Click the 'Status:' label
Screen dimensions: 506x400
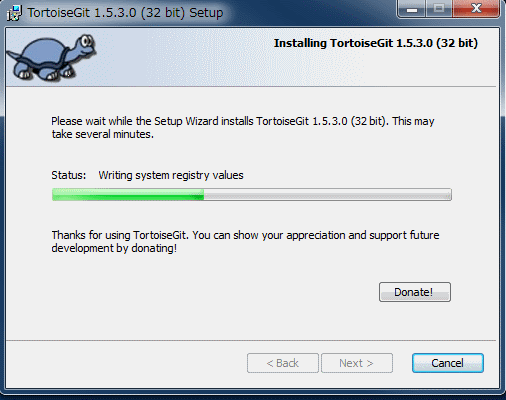(x=69, y=175)
